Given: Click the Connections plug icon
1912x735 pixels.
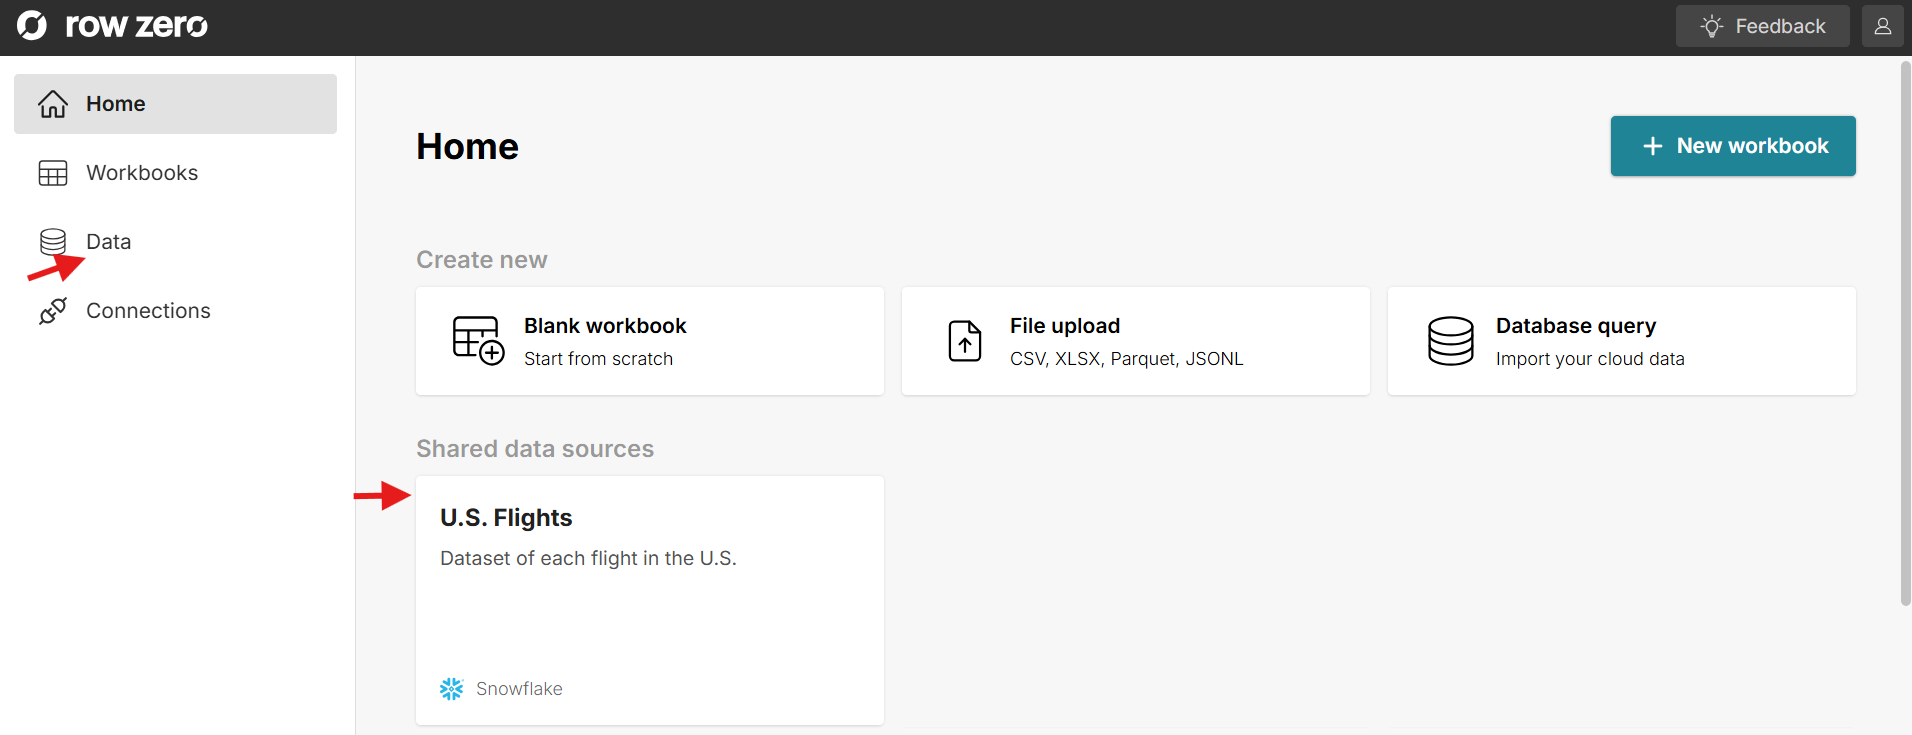Looking at the screenshot, I should coord(53,311).
